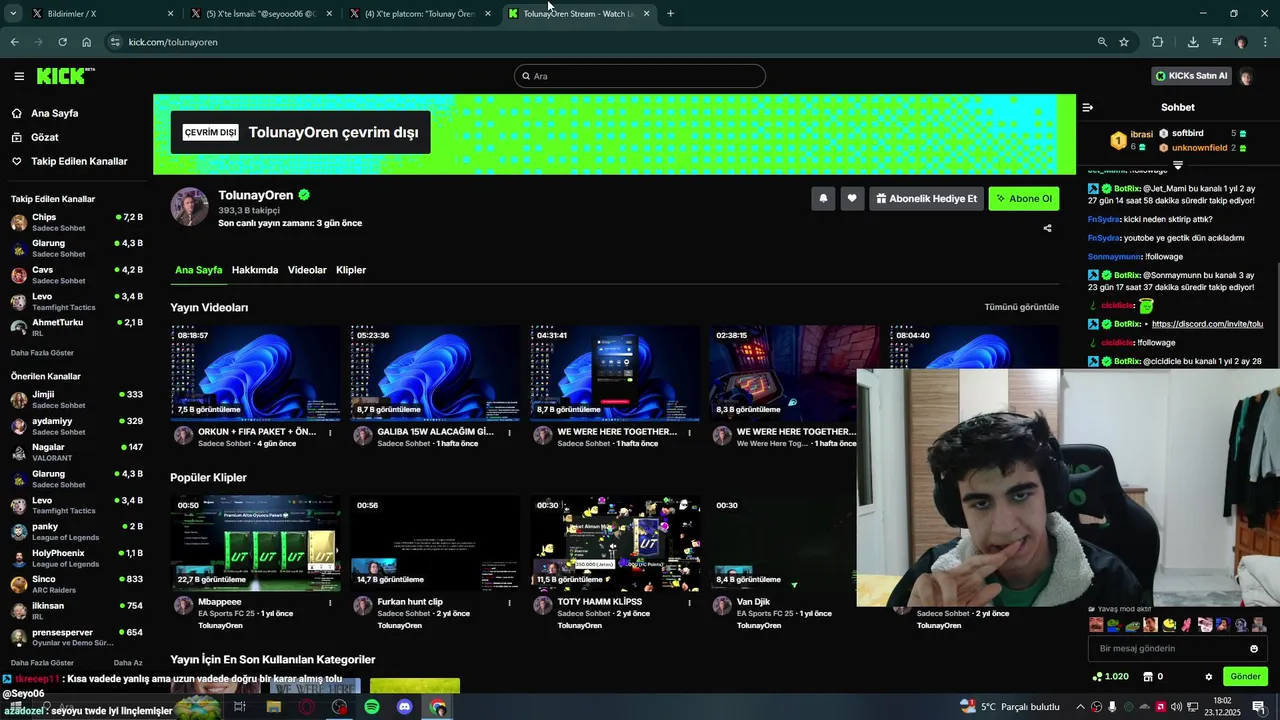Open the shop icon next to 0

(x=1147, y=677)
